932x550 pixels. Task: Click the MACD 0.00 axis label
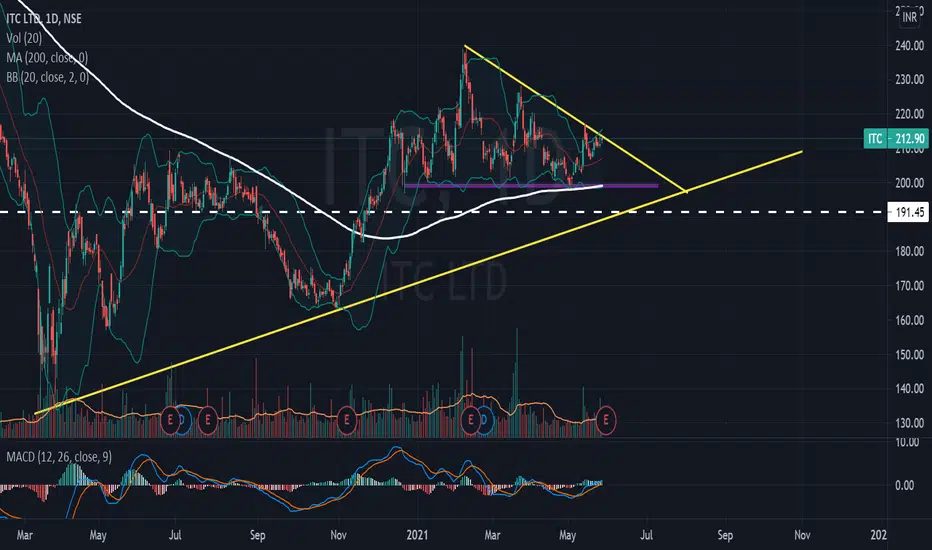tap(905, 485)
